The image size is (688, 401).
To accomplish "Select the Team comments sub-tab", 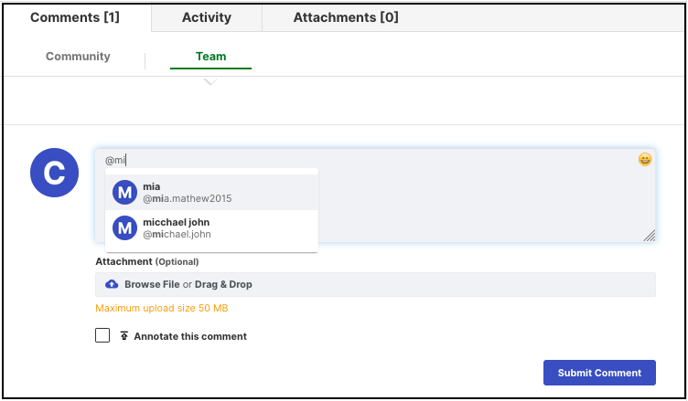I will [211, 56].
